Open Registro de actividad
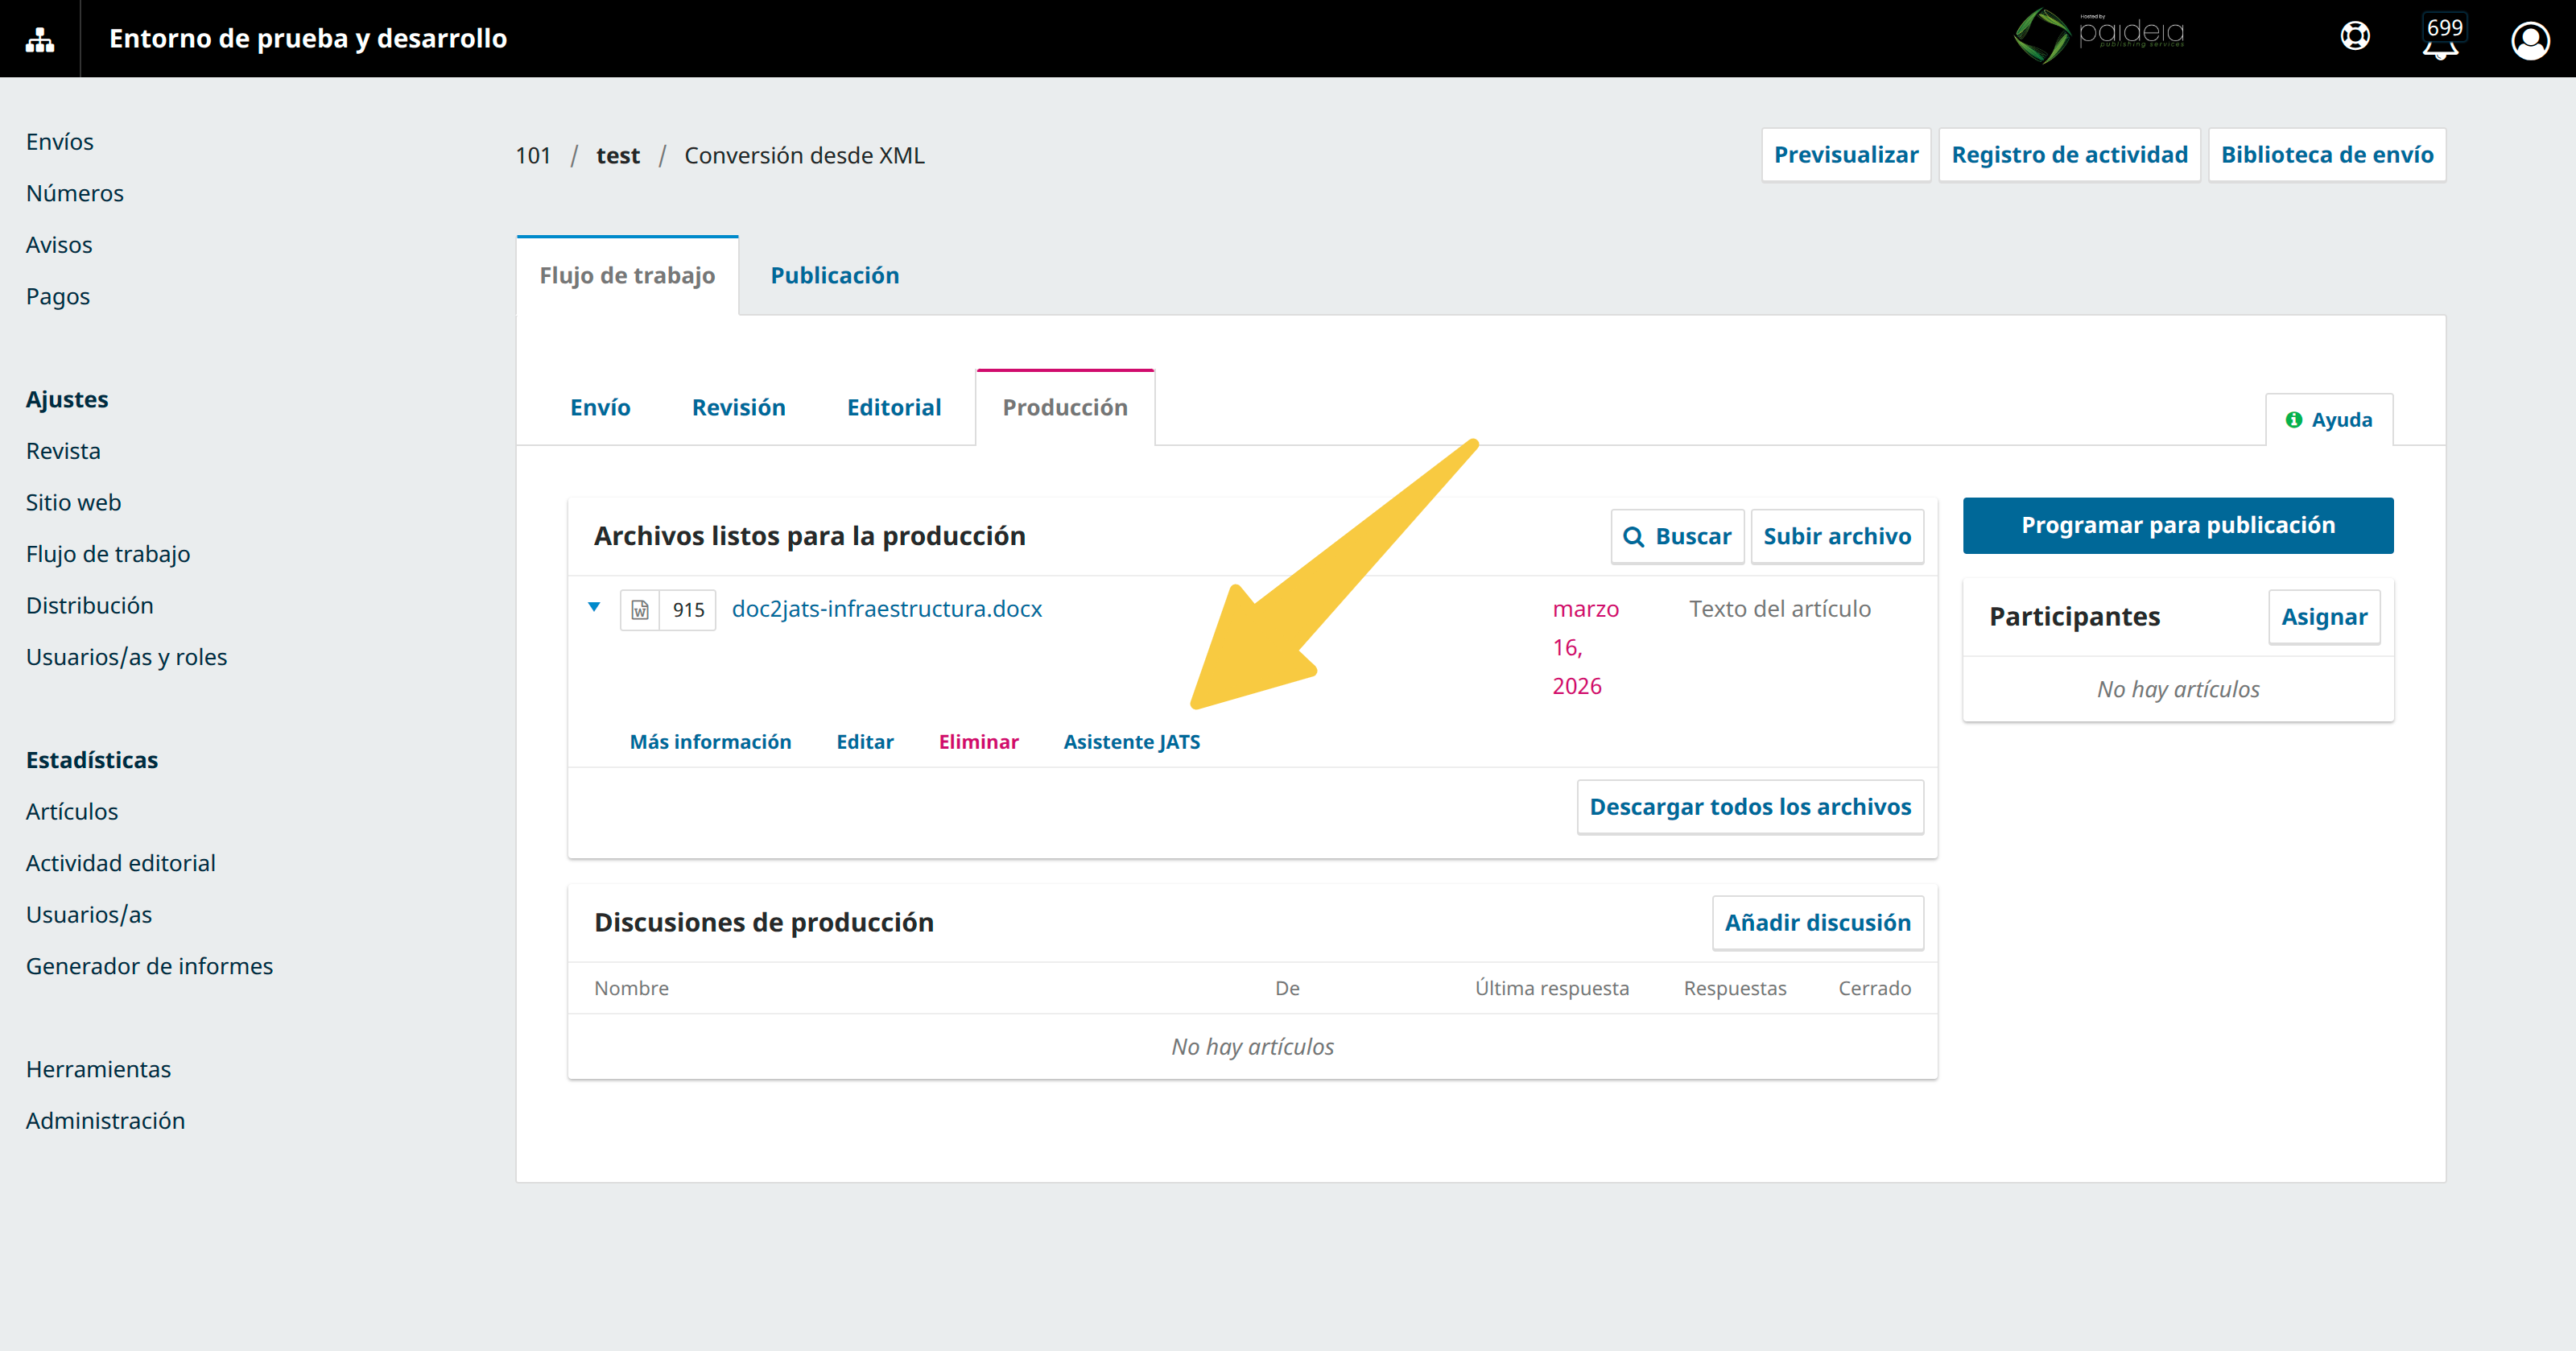The image size is (2576, 1351). (2069, 155)
